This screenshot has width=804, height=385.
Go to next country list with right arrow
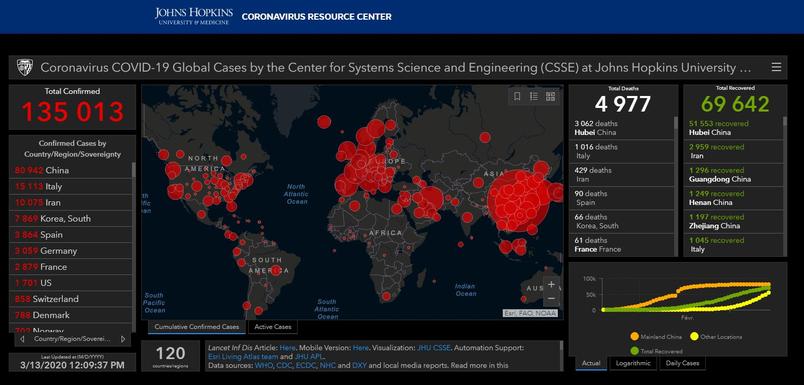[x=123, y=339]
